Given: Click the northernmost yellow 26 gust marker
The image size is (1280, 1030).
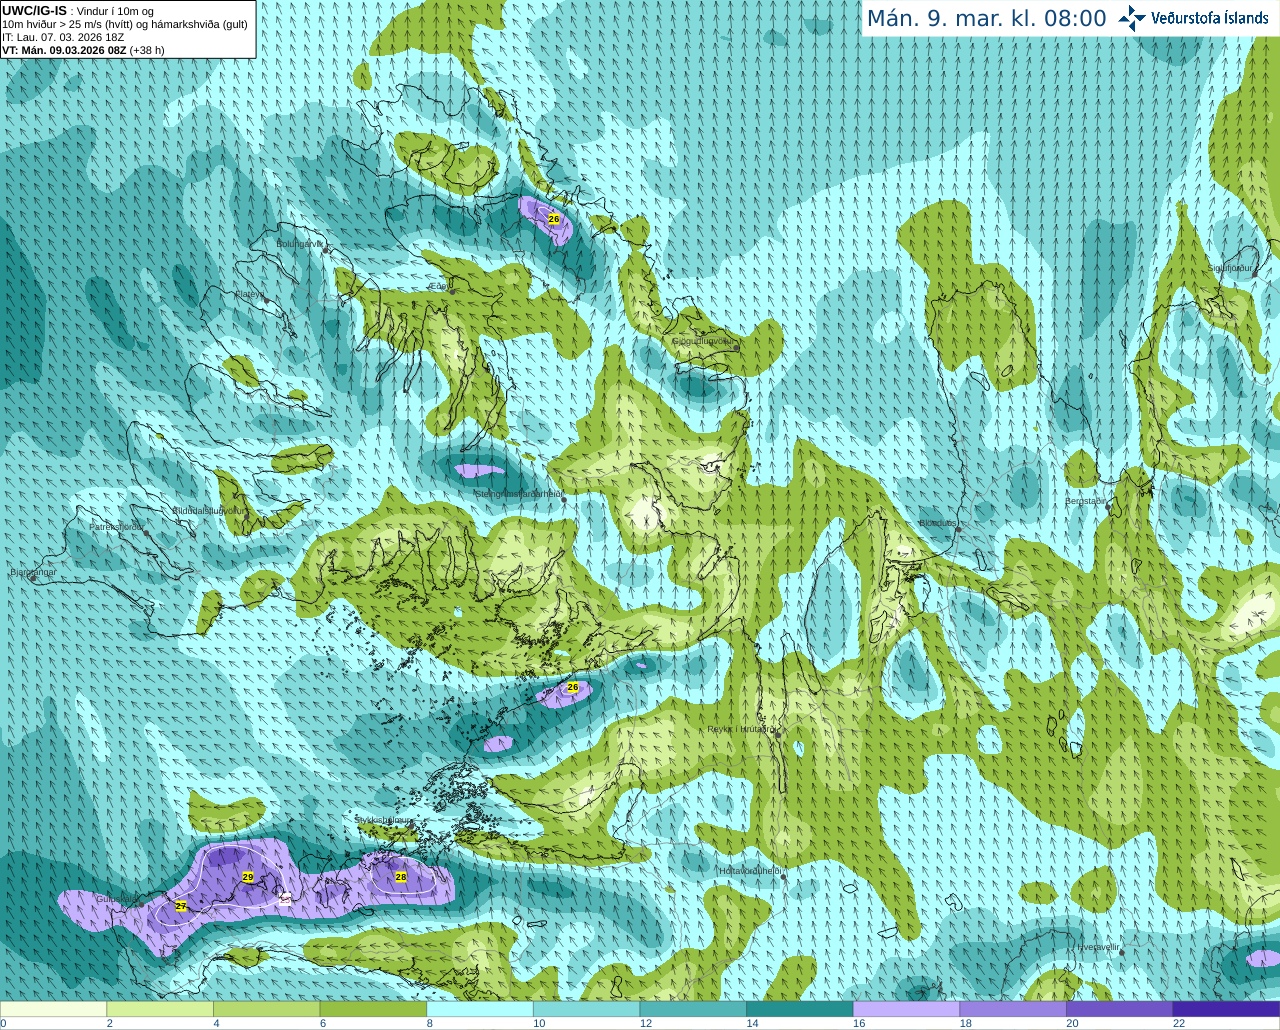Looking at the screenshot, I should (554, 219).
